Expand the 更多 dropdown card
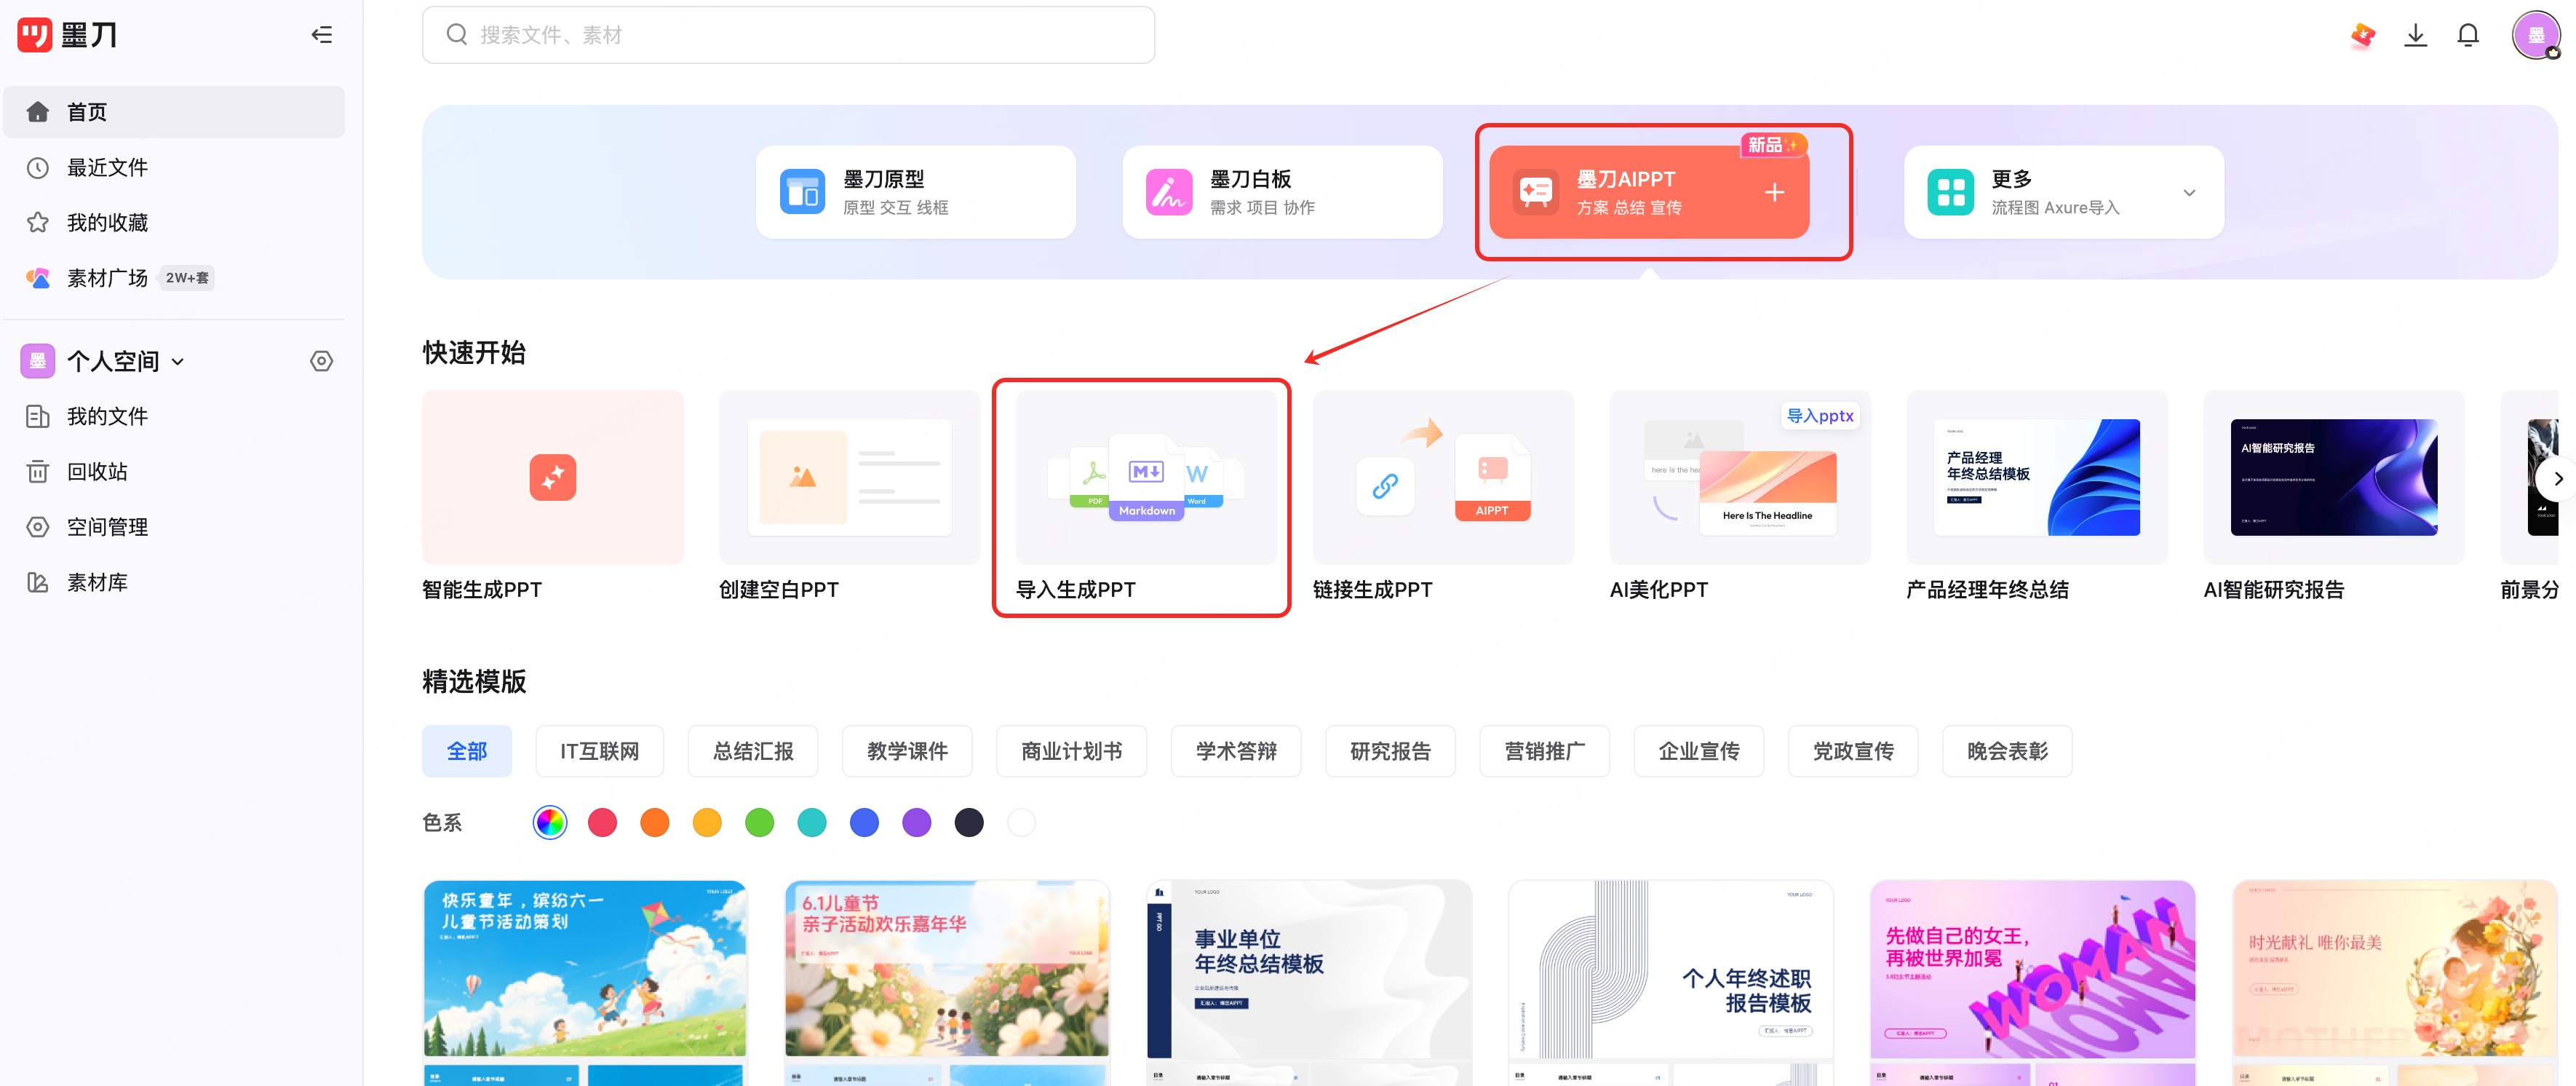The height and width of the screenshot is (1086, 2576). coord(2064,192)
